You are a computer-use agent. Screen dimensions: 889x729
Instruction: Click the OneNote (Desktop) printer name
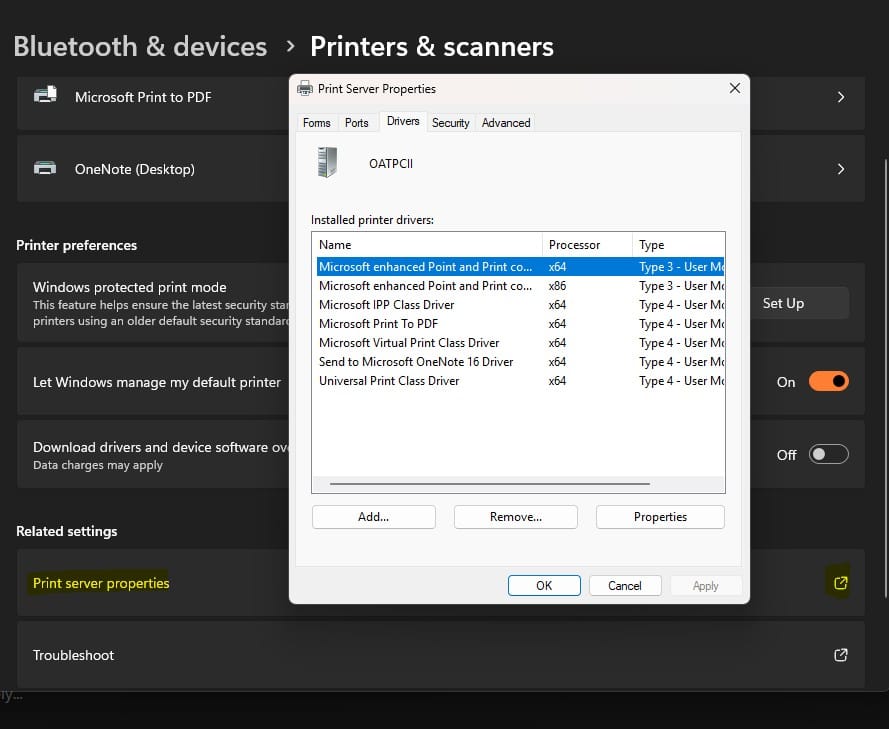coord(135,169)
